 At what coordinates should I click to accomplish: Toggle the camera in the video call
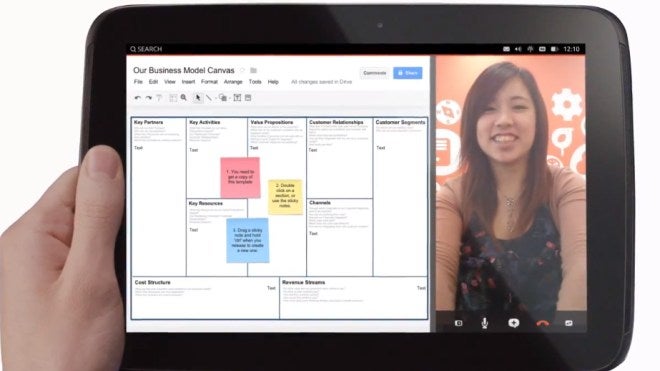(458, 323)
